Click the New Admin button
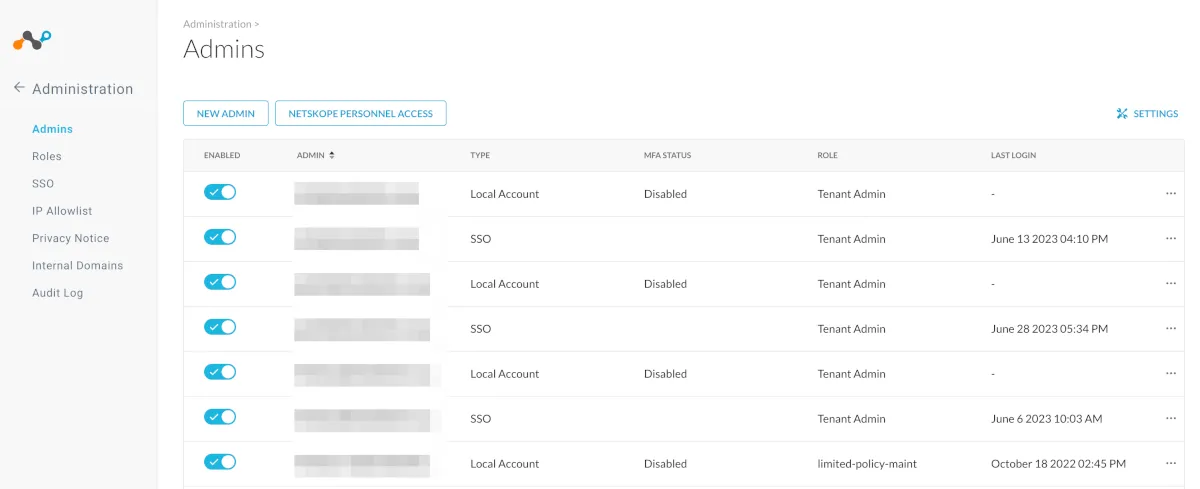 [226, 114]
